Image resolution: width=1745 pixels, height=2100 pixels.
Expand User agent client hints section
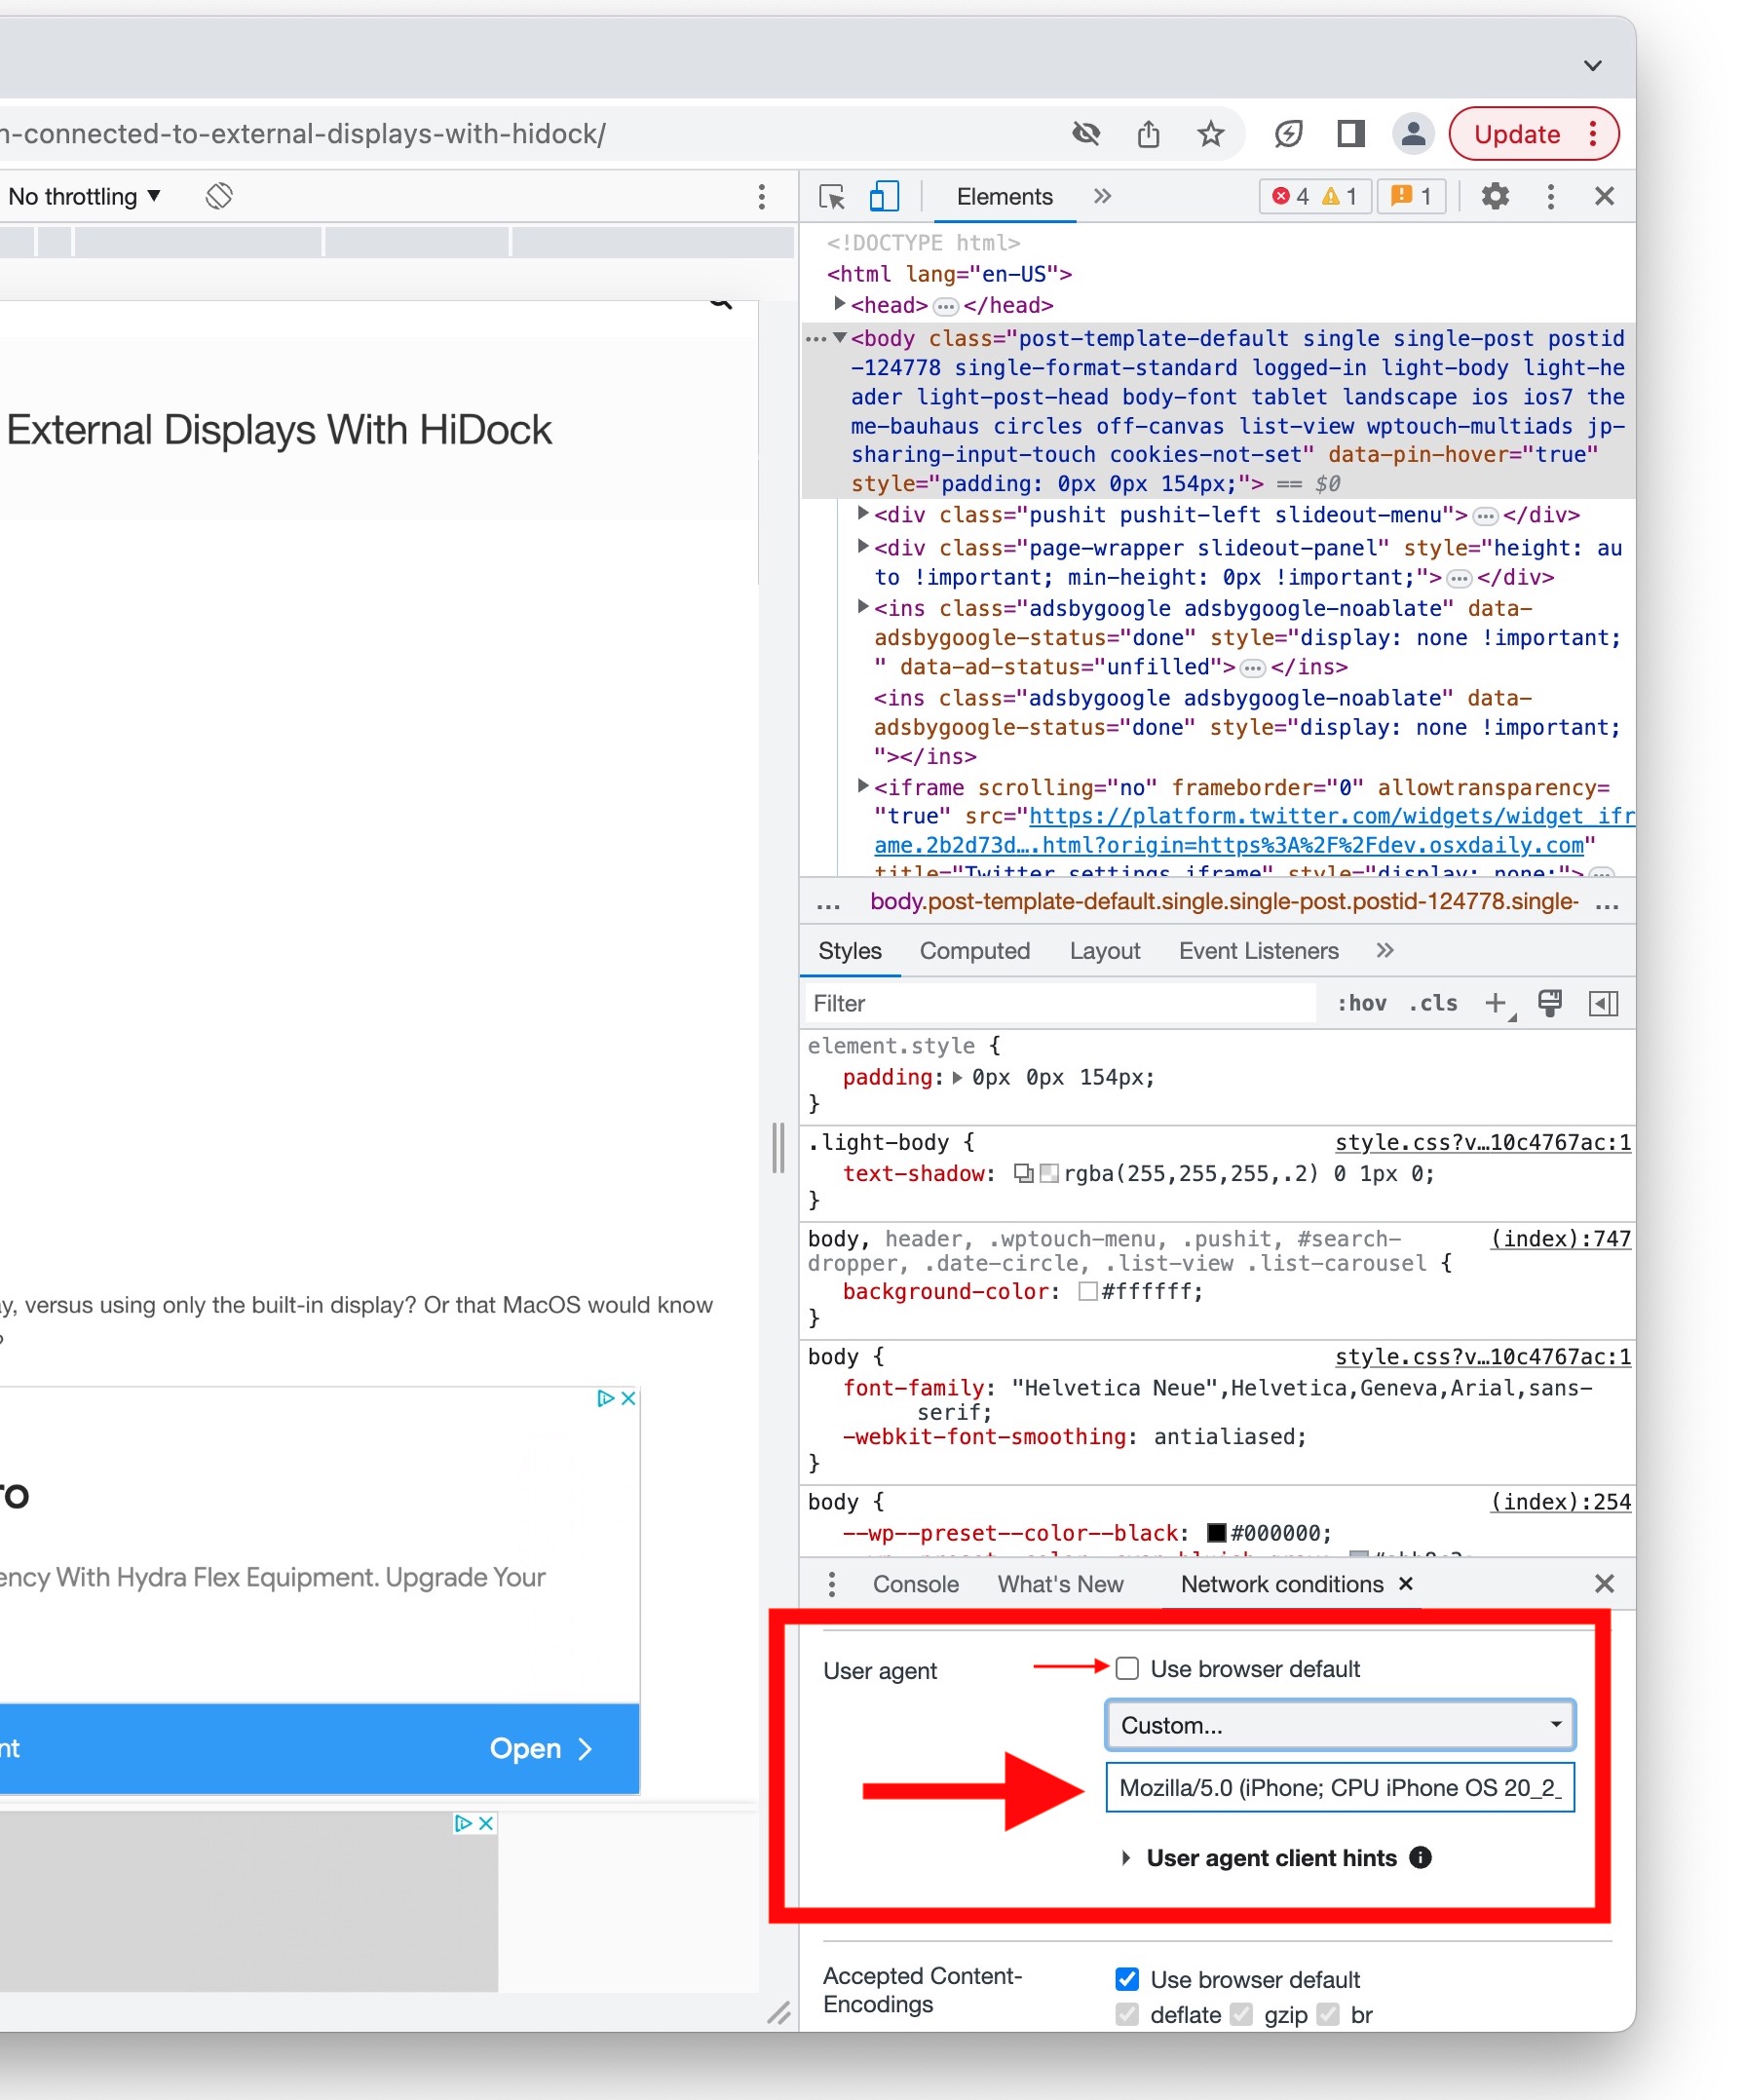point(1126,1858)
